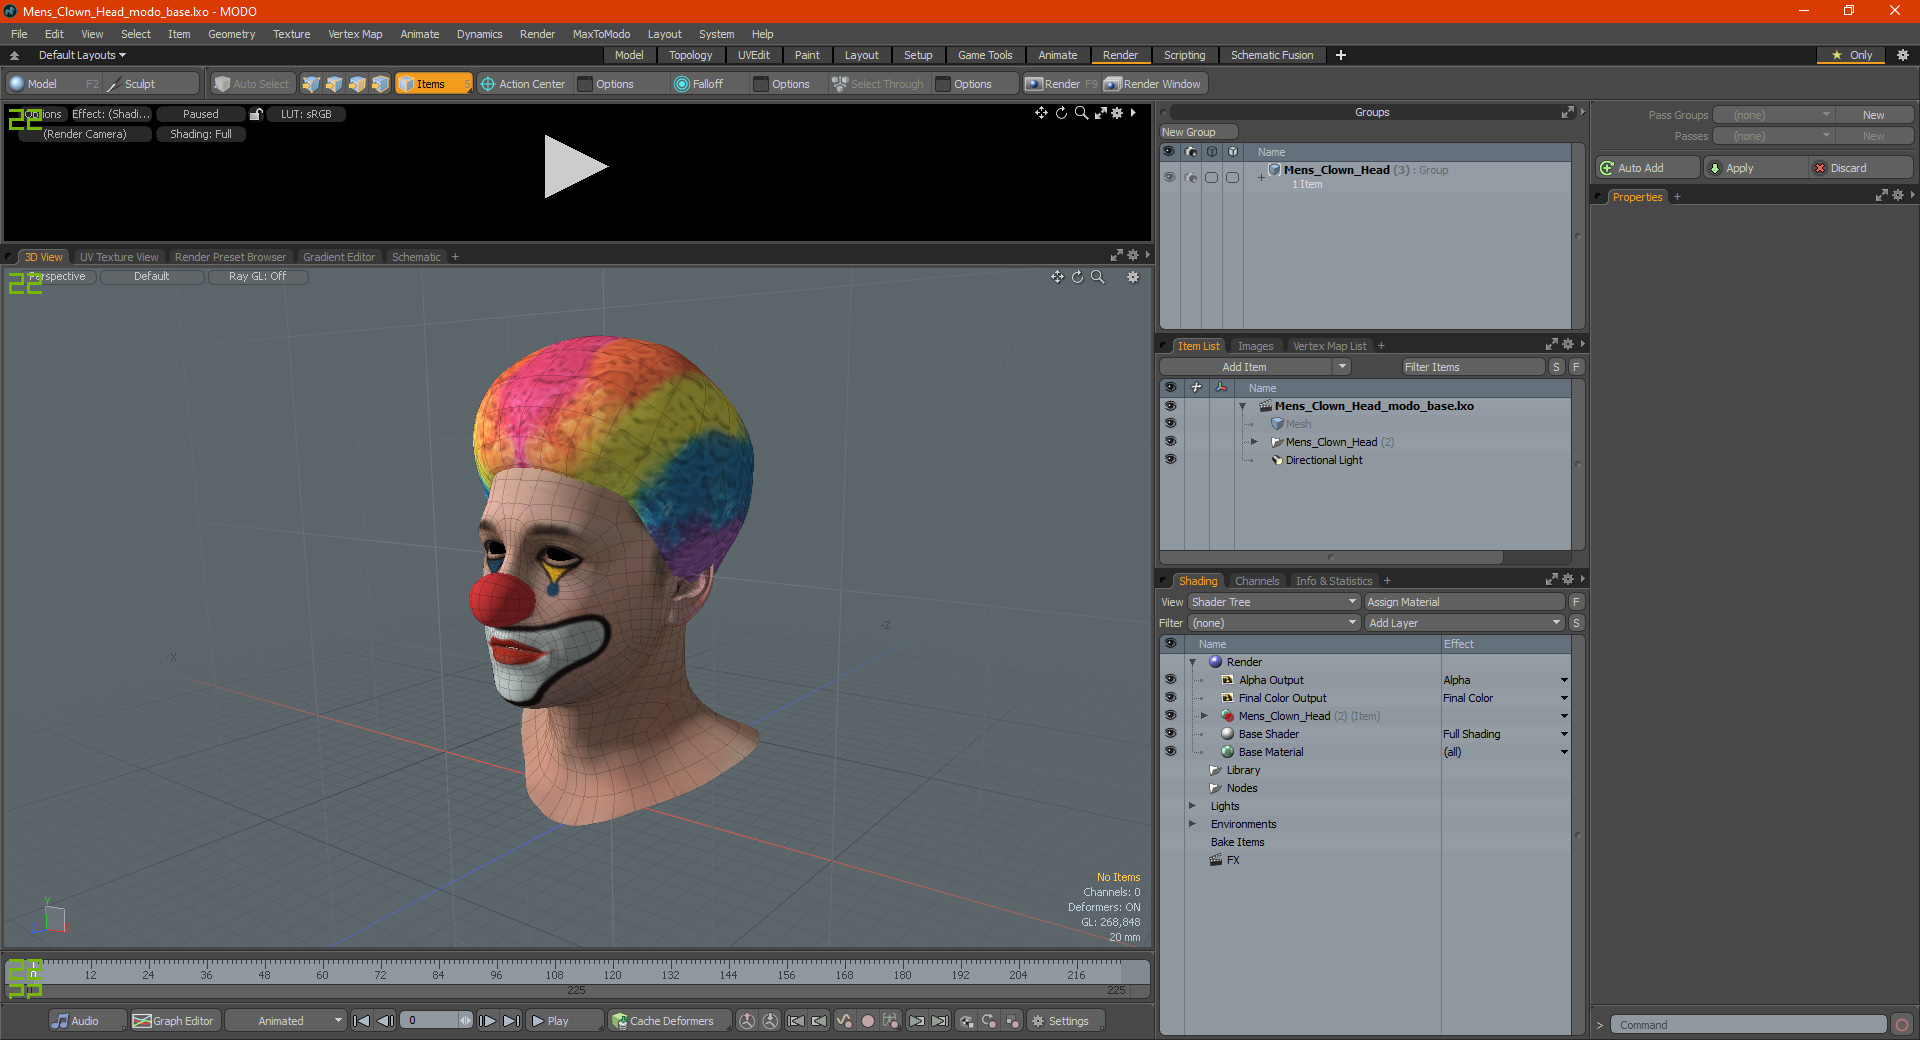Viewport: 1920px width, 1040px height.
Task: Select Edges selection mode icon
Action: coord(334,84)
